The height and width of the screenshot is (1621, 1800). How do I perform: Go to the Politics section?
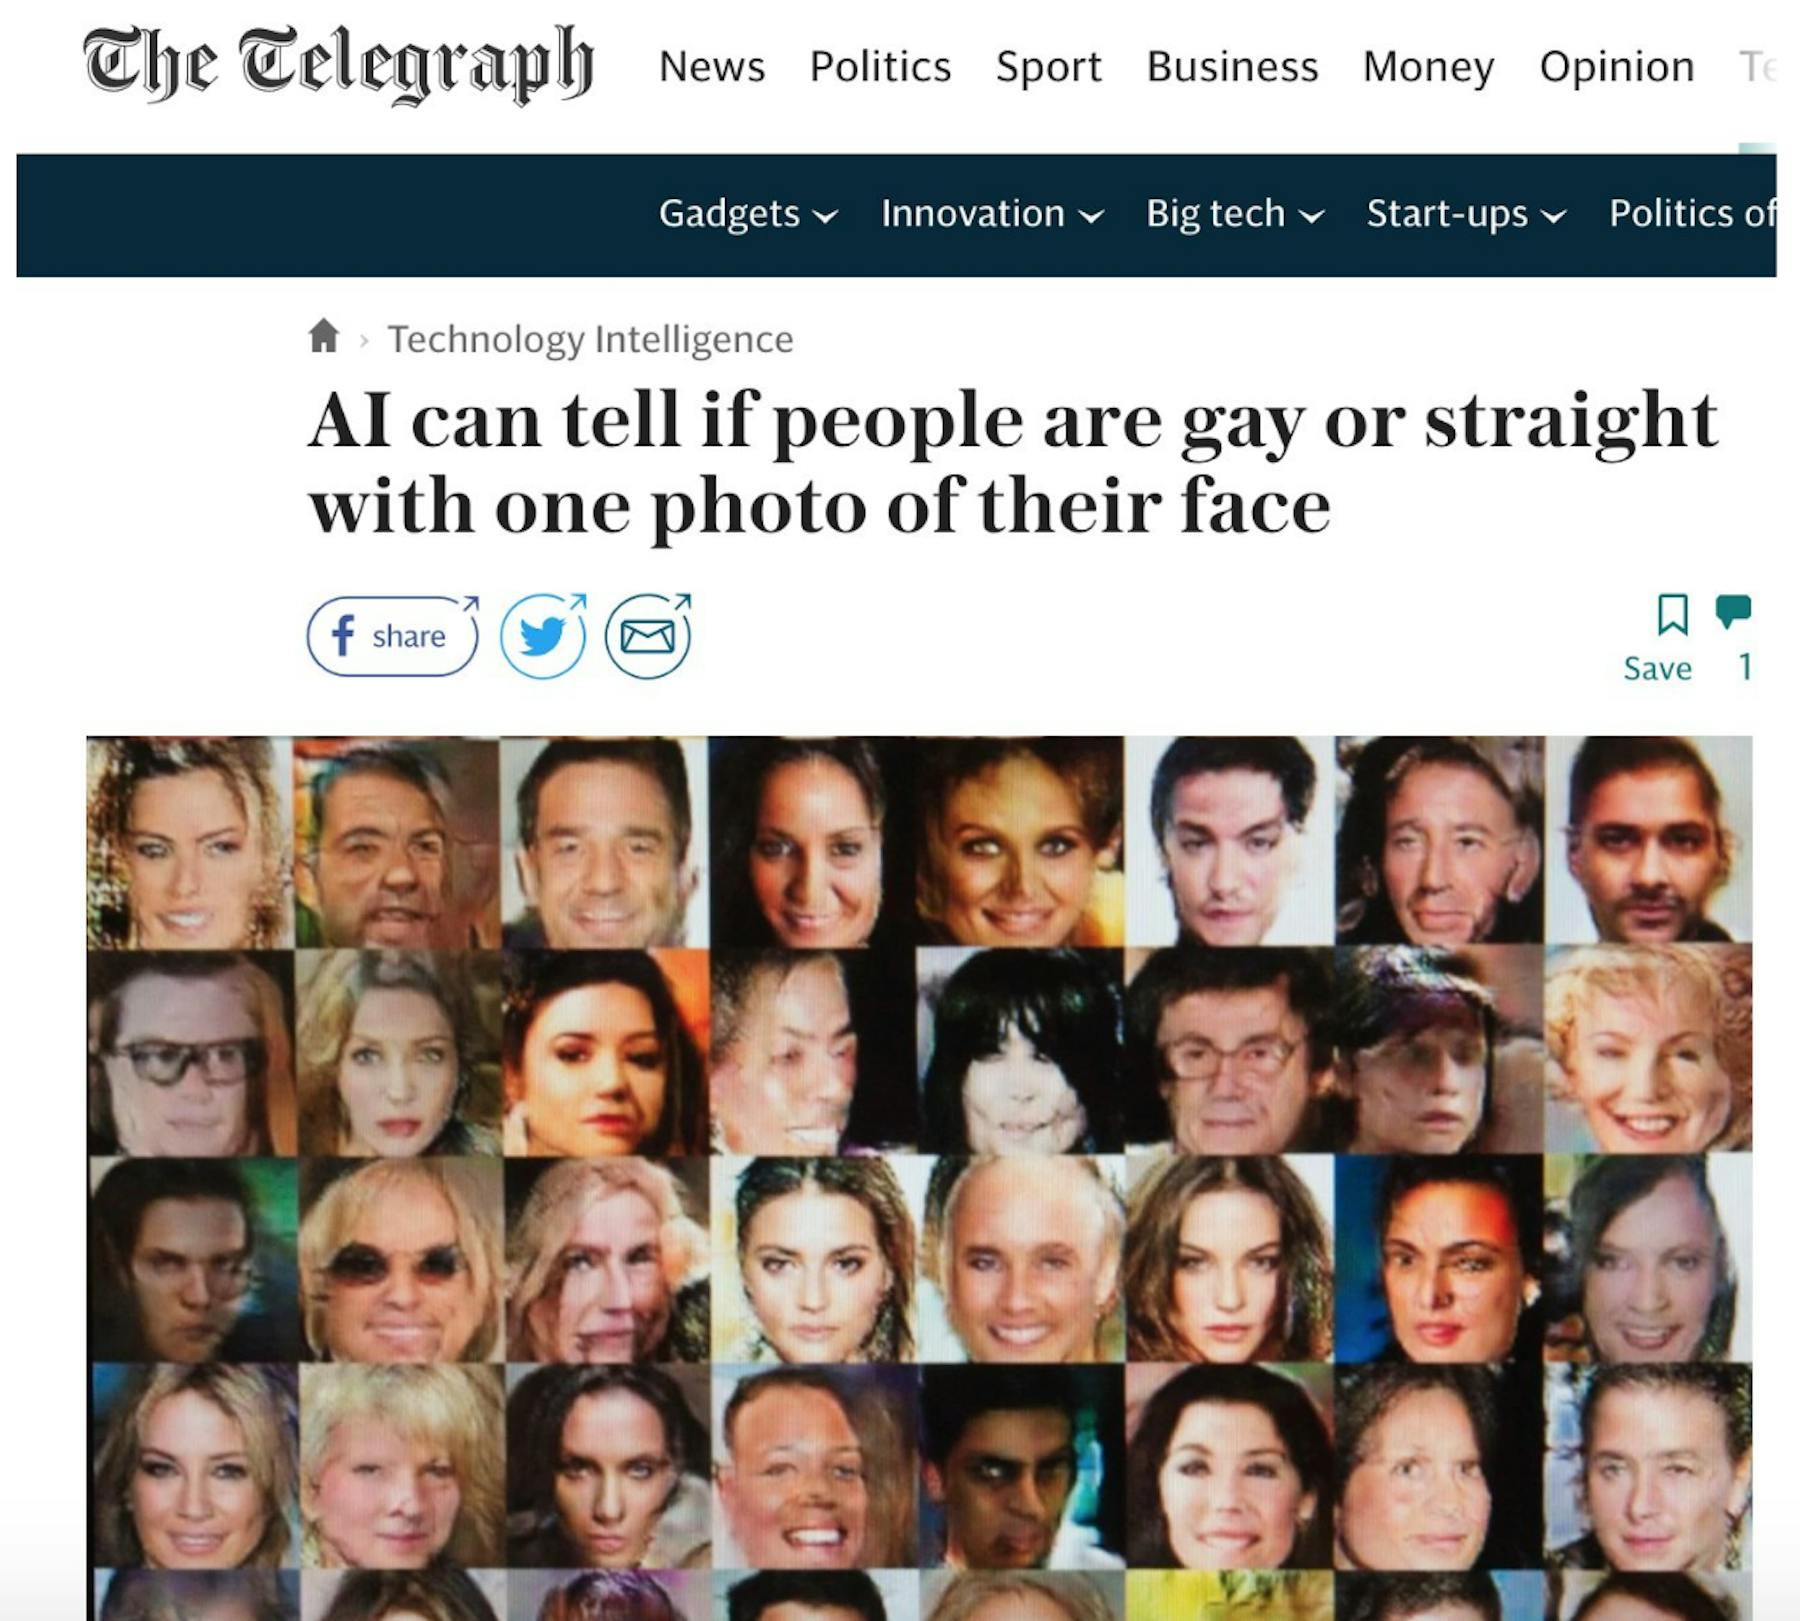(x=880, y=67)
